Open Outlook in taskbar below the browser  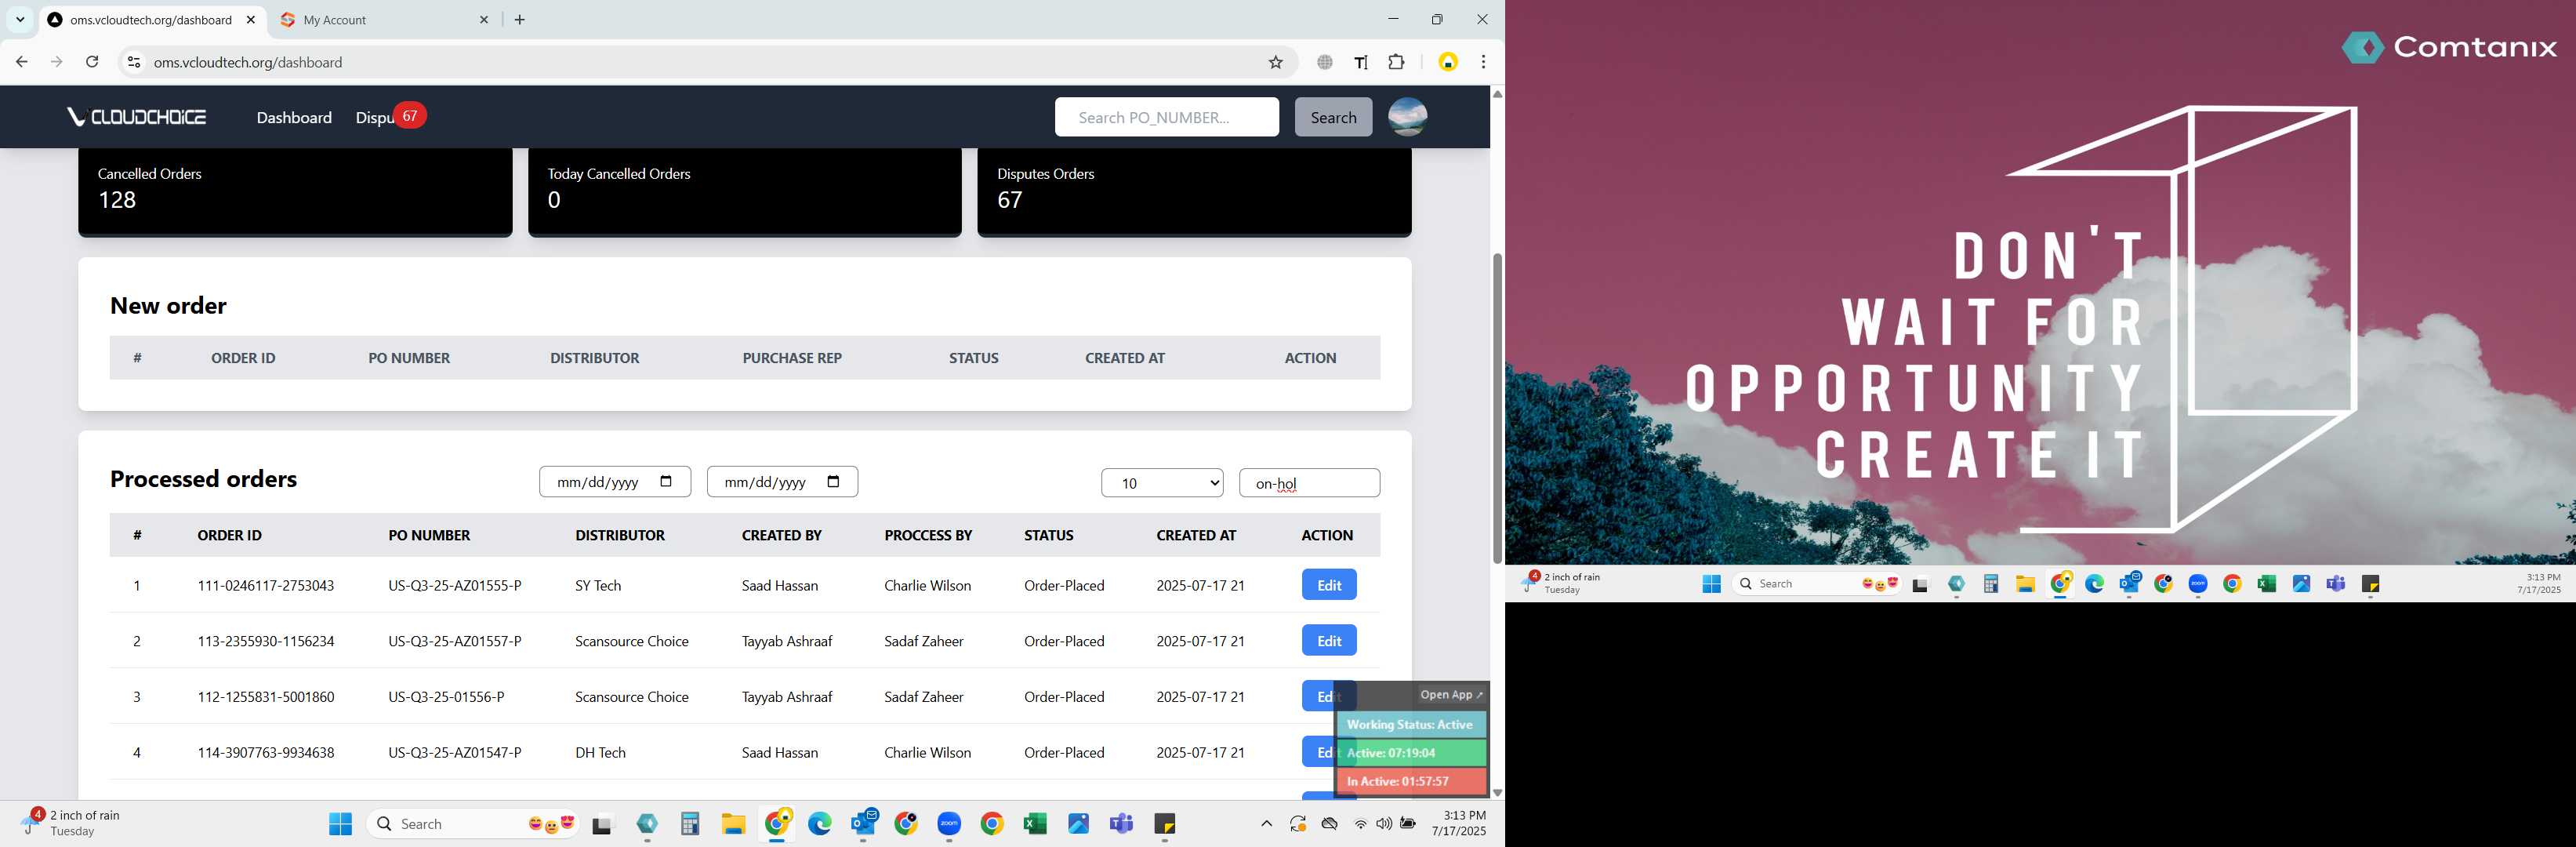click(x=863, y=824)
